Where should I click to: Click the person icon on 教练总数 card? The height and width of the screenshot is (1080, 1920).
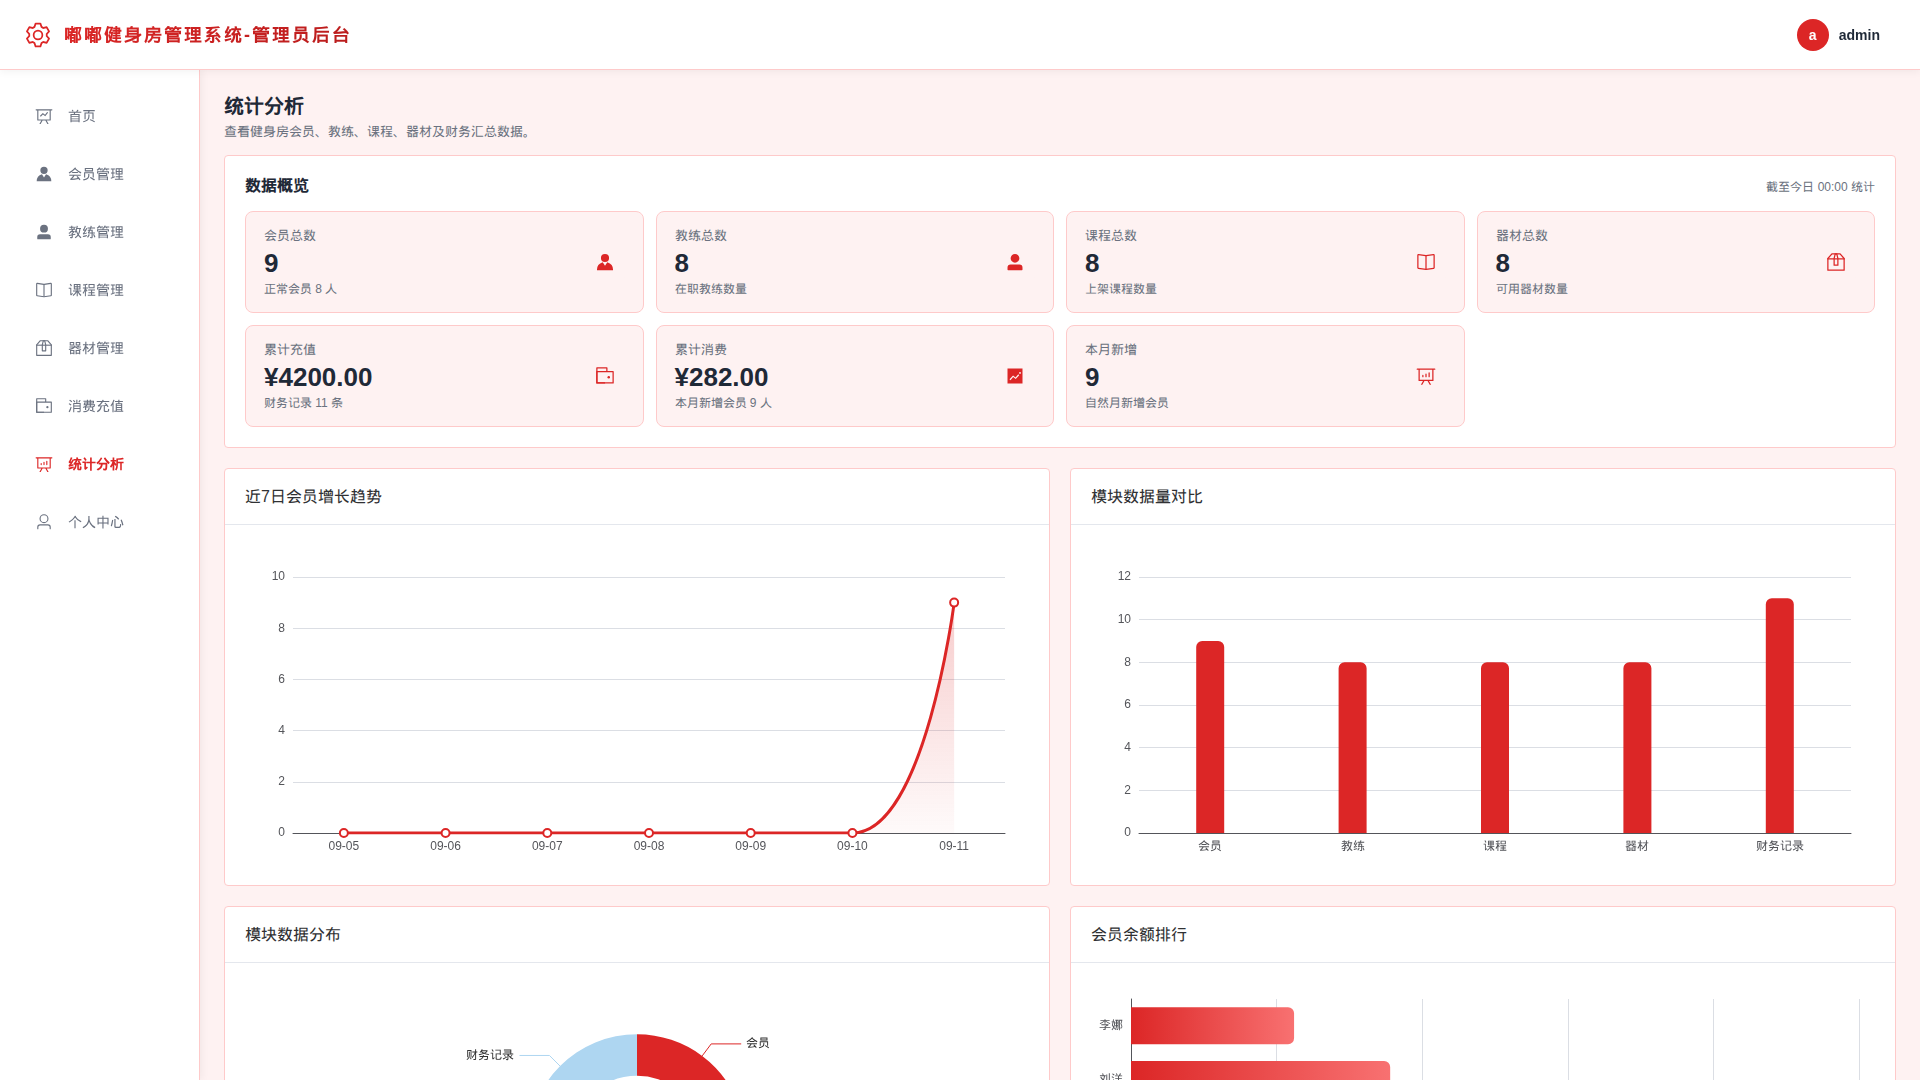tap(1015, 262)
